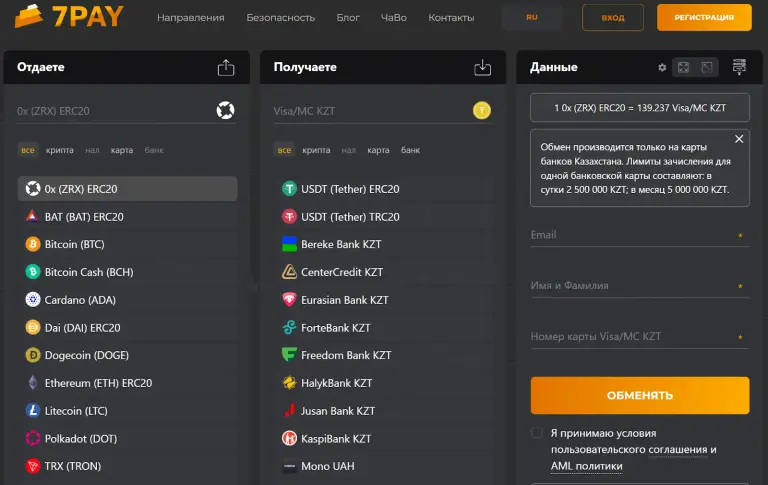Select Eurasian Bank KZT row
768x485 pixels.
[383, 299]
